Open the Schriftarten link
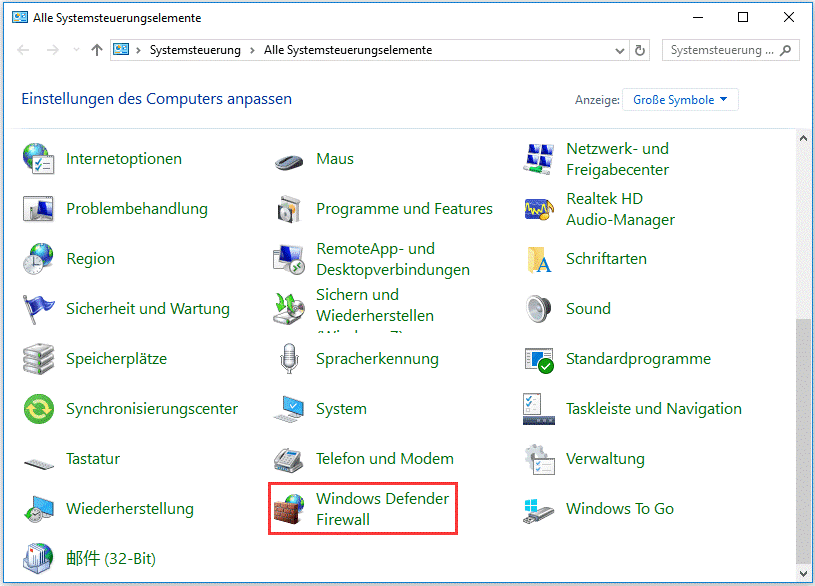Image resolution: width=815 pixels, height=586 pixels. 606,258
